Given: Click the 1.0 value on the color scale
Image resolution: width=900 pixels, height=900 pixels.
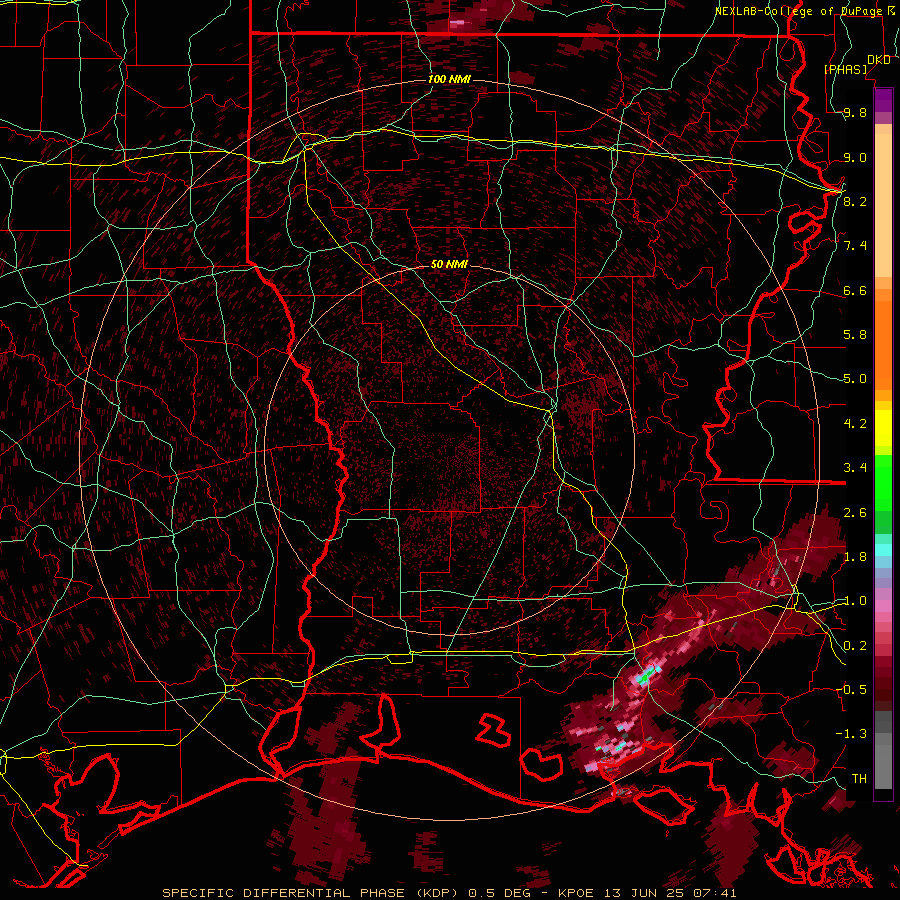Looking at the screenshot, I should pyautogui.click(x=855, y=601).
